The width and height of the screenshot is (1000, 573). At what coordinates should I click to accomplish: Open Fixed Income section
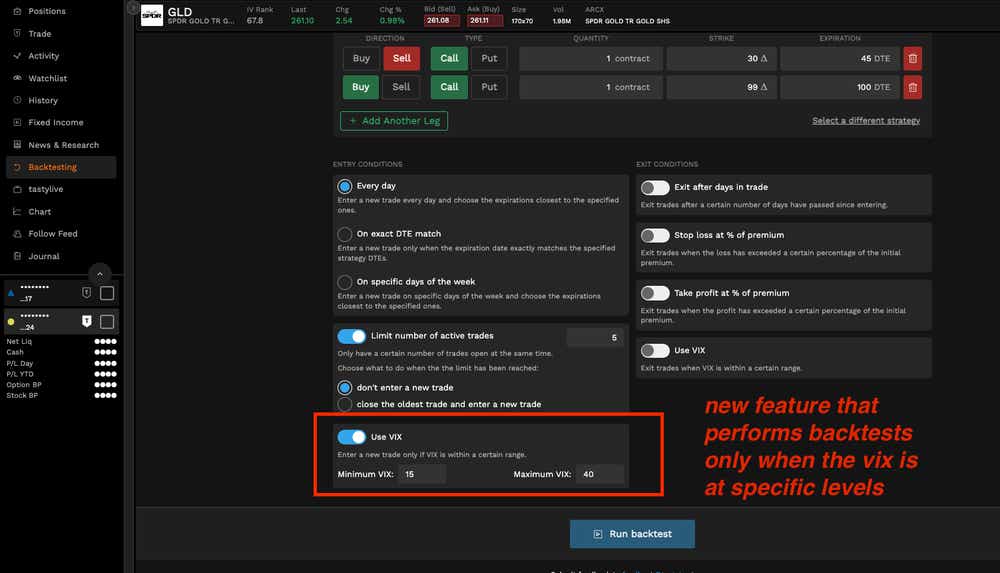pos(55,123)
